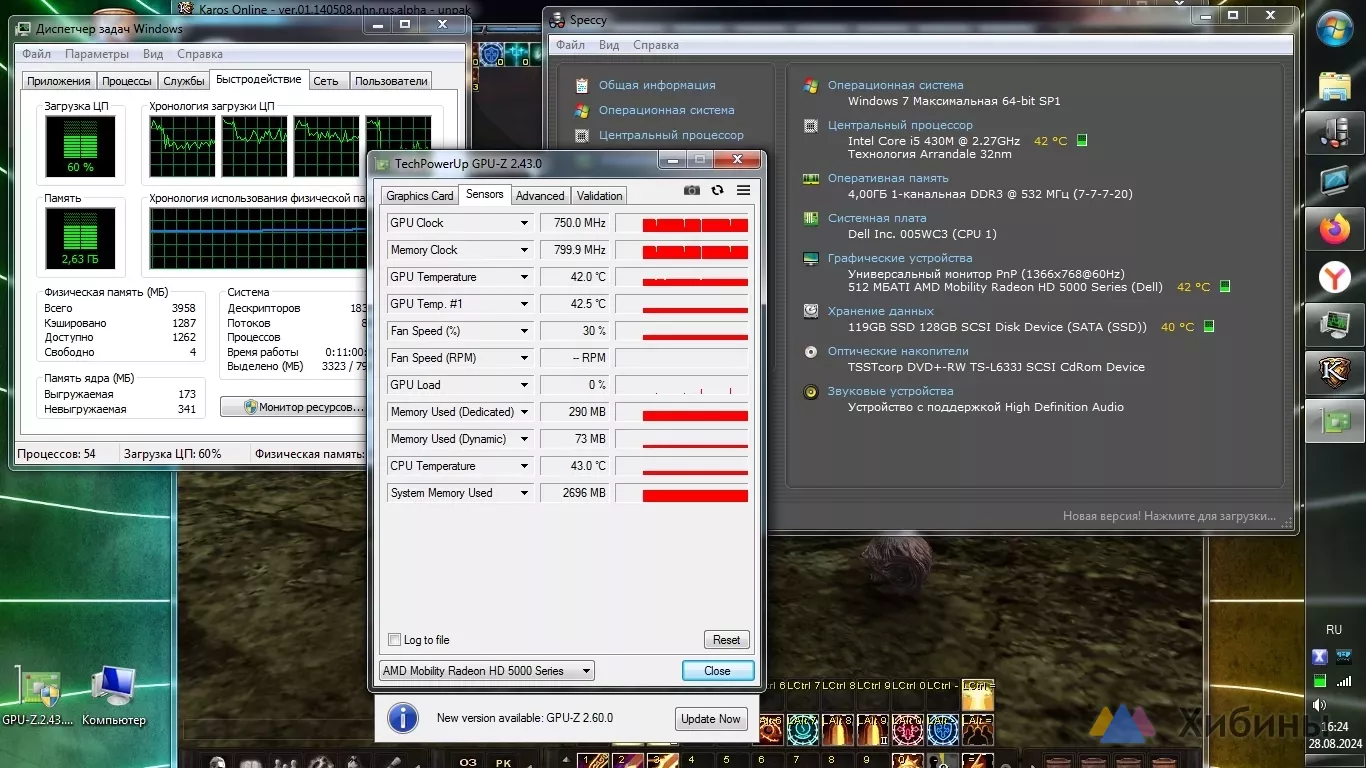The width and height of the screenshot is (1366, 768).
Task: Open the GPU Clock sensor dropdown
Action: click(524, 223)
